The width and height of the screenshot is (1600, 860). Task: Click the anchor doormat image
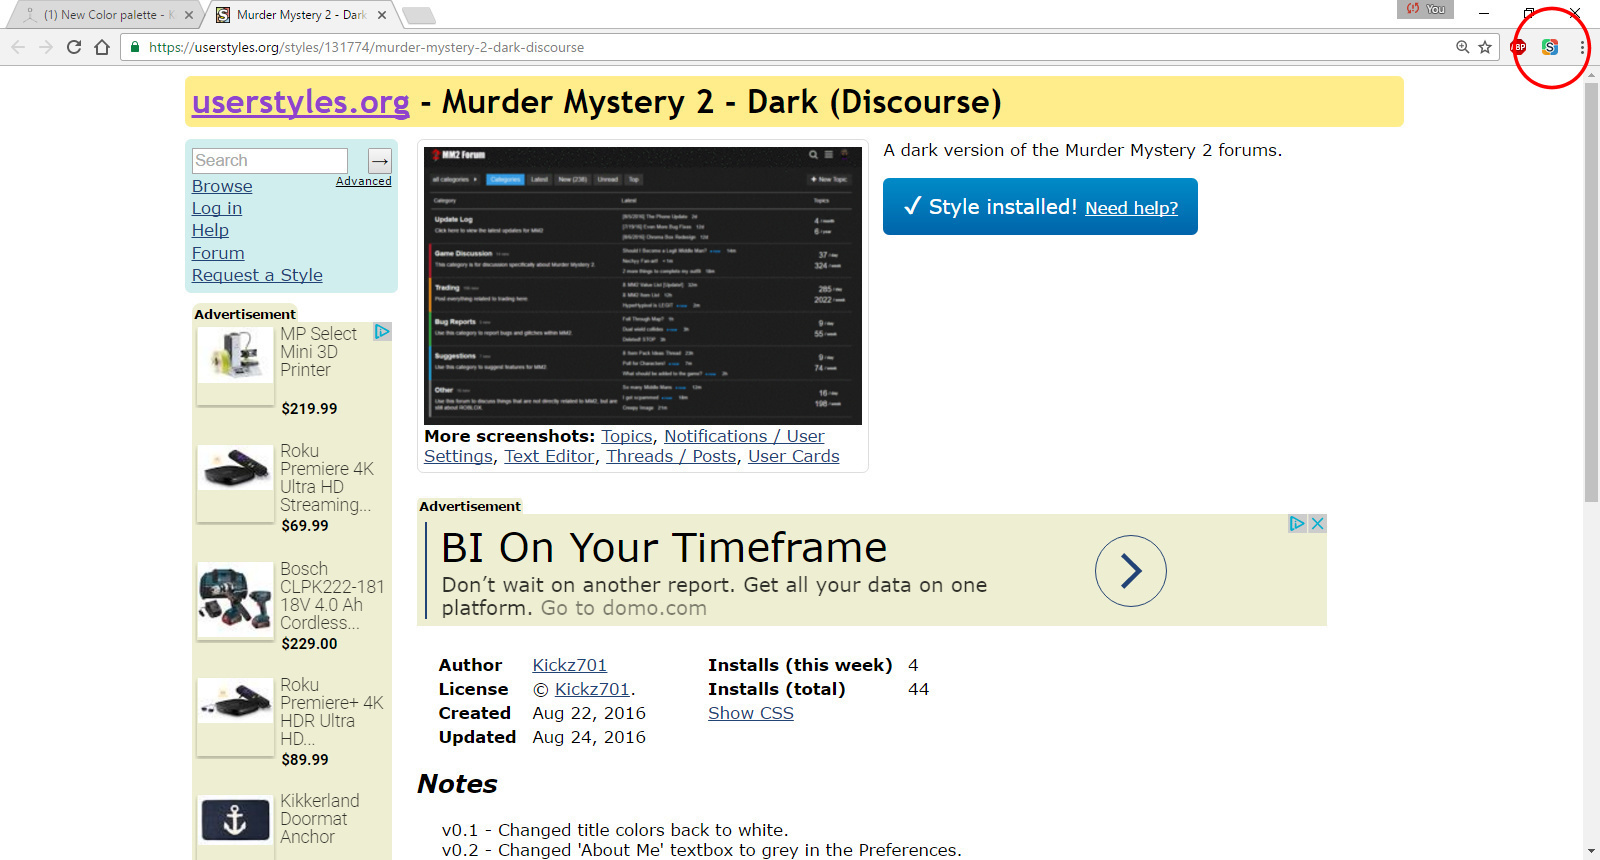click(x=235, y=821)
